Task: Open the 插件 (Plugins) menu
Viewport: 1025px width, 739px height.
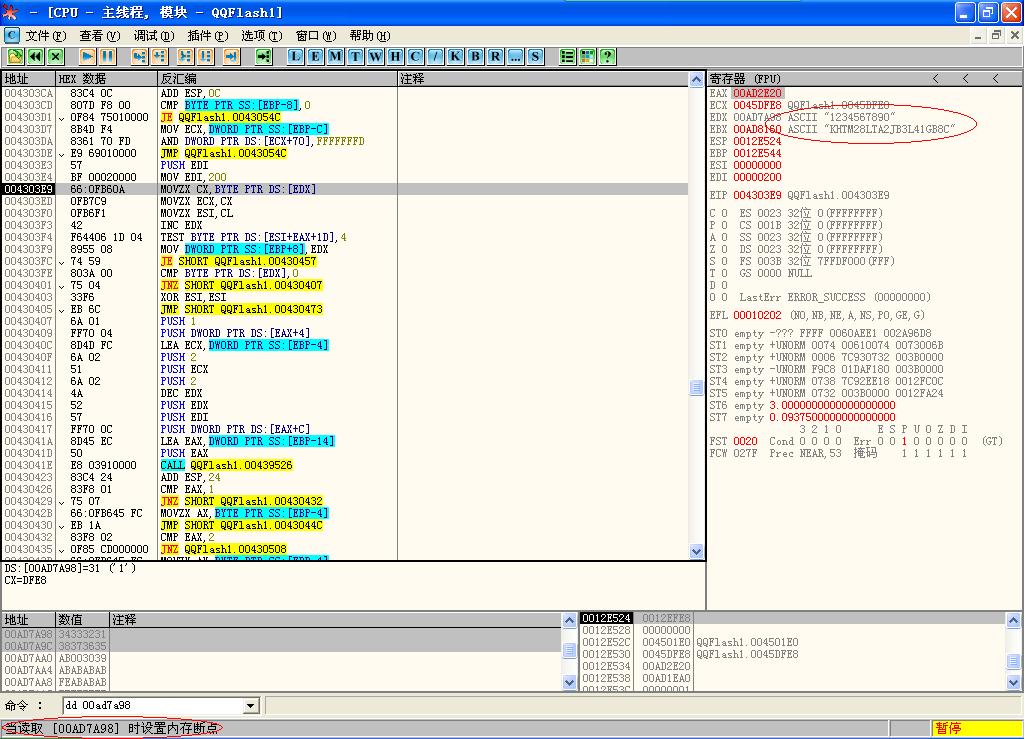Action: (x=207, y=36)
